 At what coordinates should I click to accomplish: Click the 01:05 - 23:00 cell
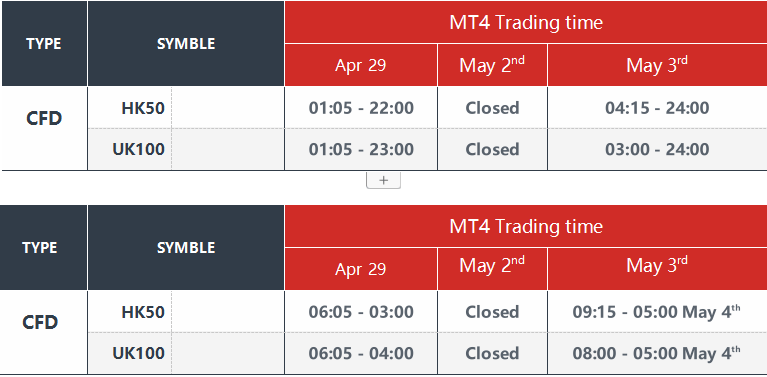361,149
